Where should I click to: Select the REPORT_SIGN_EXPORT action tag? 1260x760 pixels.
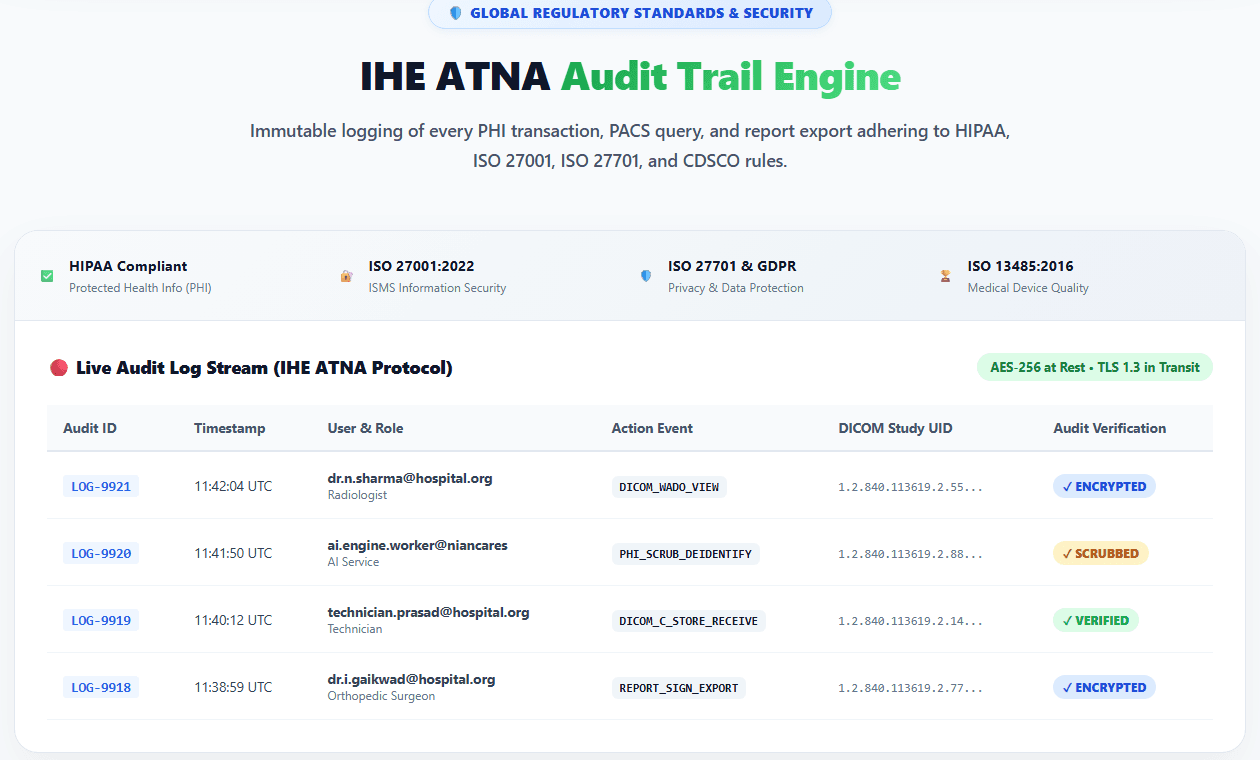[x=679, y=688]
